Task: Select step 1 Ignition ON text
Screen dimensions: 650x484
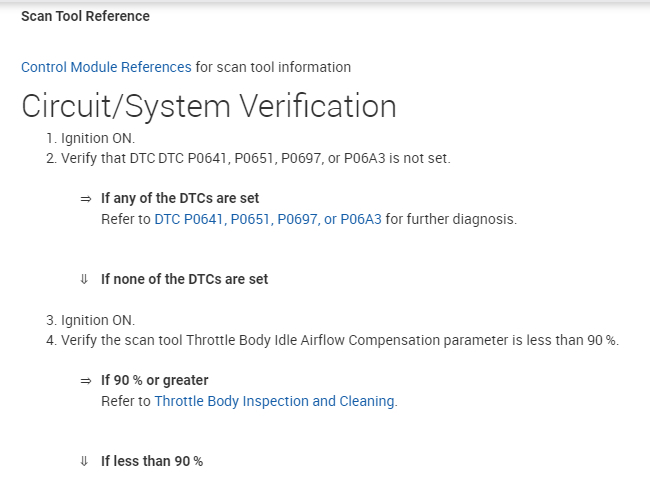Action: 97,138
